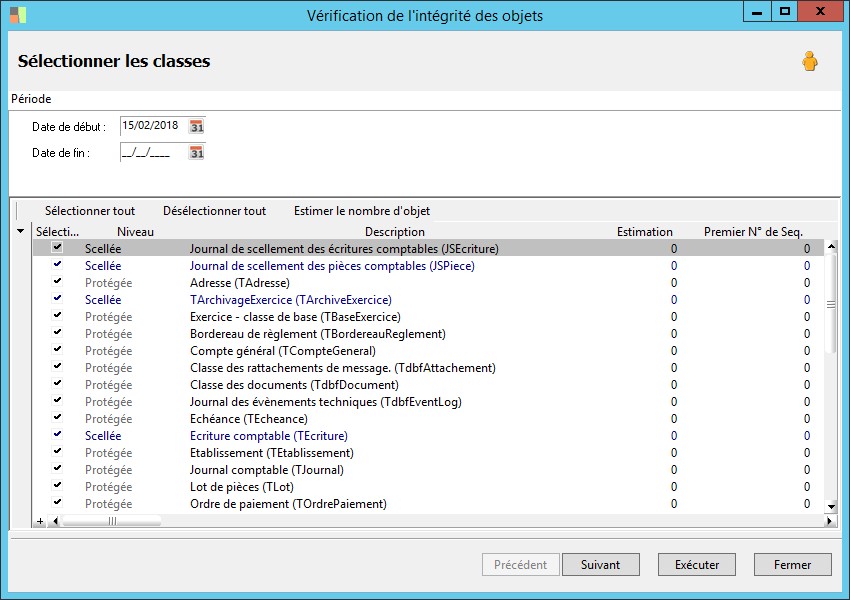The image size is (850, 600).
Task: Click the plus icon below the grid
Action: click(40, 521)
